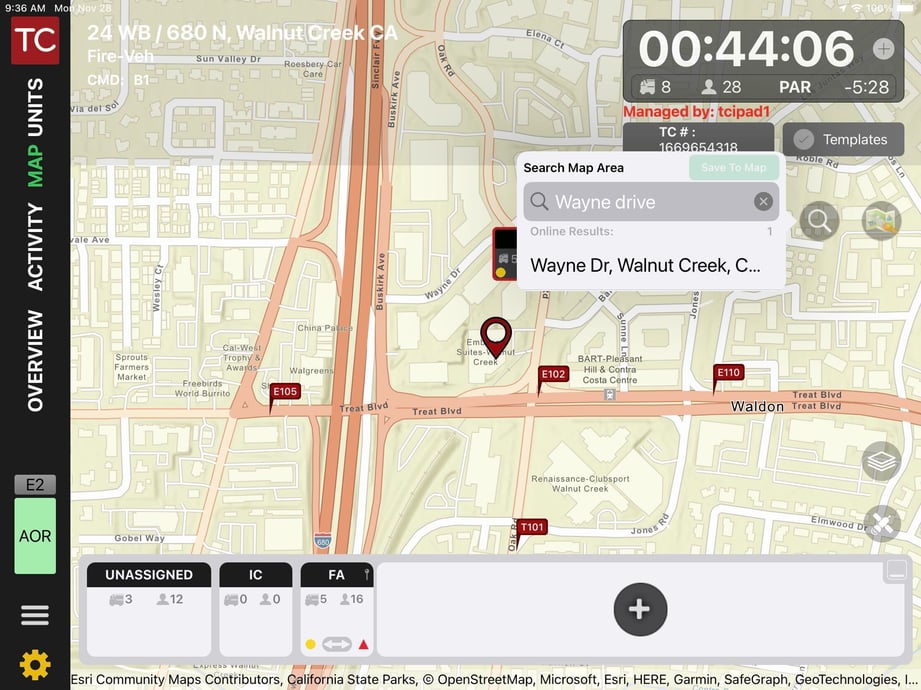
Task: Add a new group with plus button
Action: tap(640, 609)
